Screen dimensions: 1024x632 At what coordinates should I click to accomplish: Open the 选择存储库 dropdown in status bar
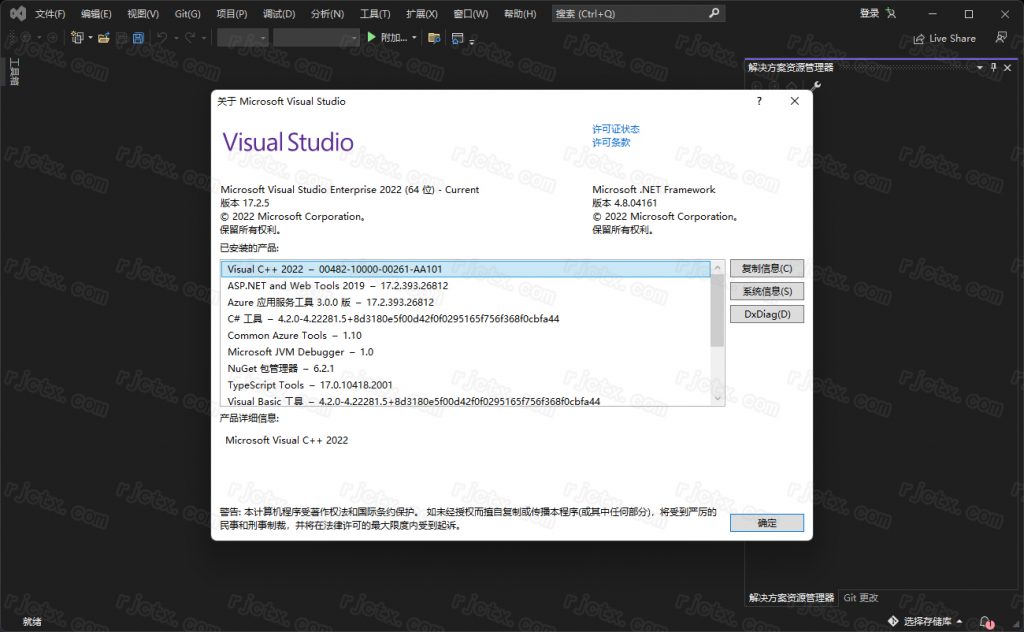(927, 622)
